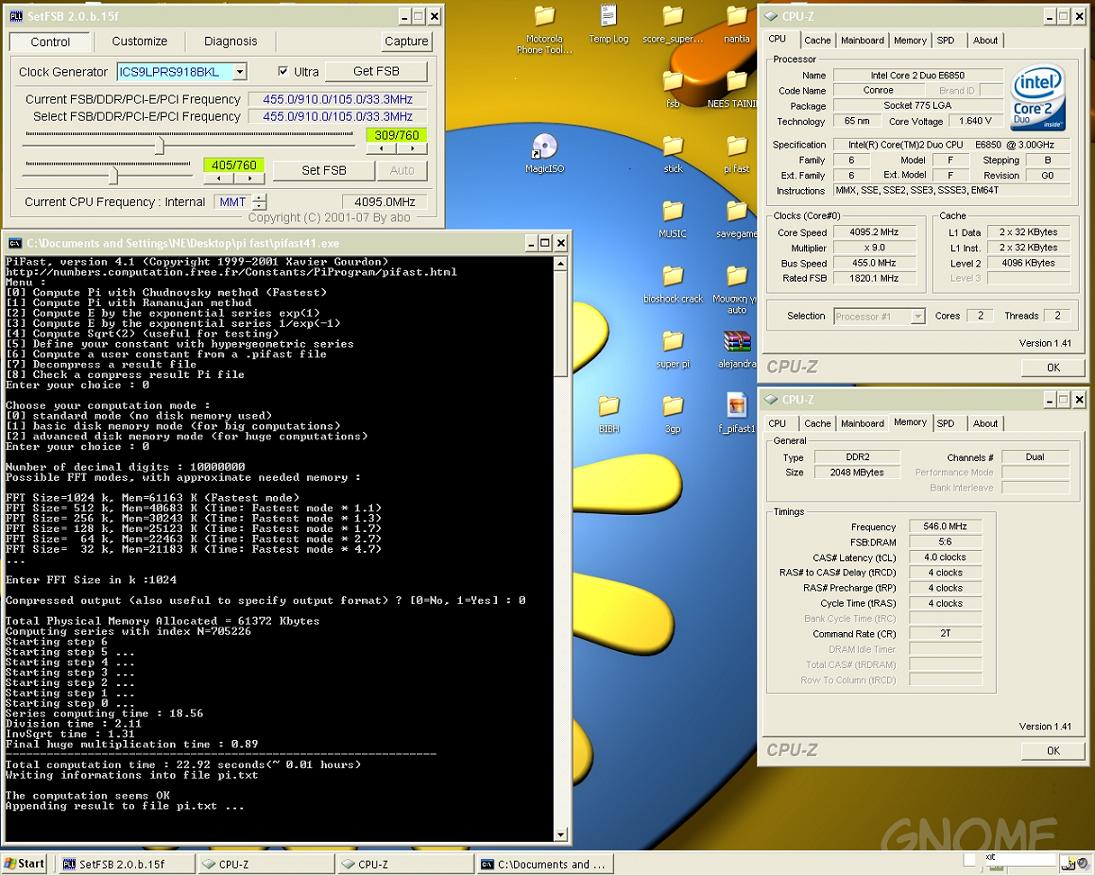Screen dimensions: 1095x876
Task: Click the Core Voltage value 1.640 V
Action: click(975, 121)
